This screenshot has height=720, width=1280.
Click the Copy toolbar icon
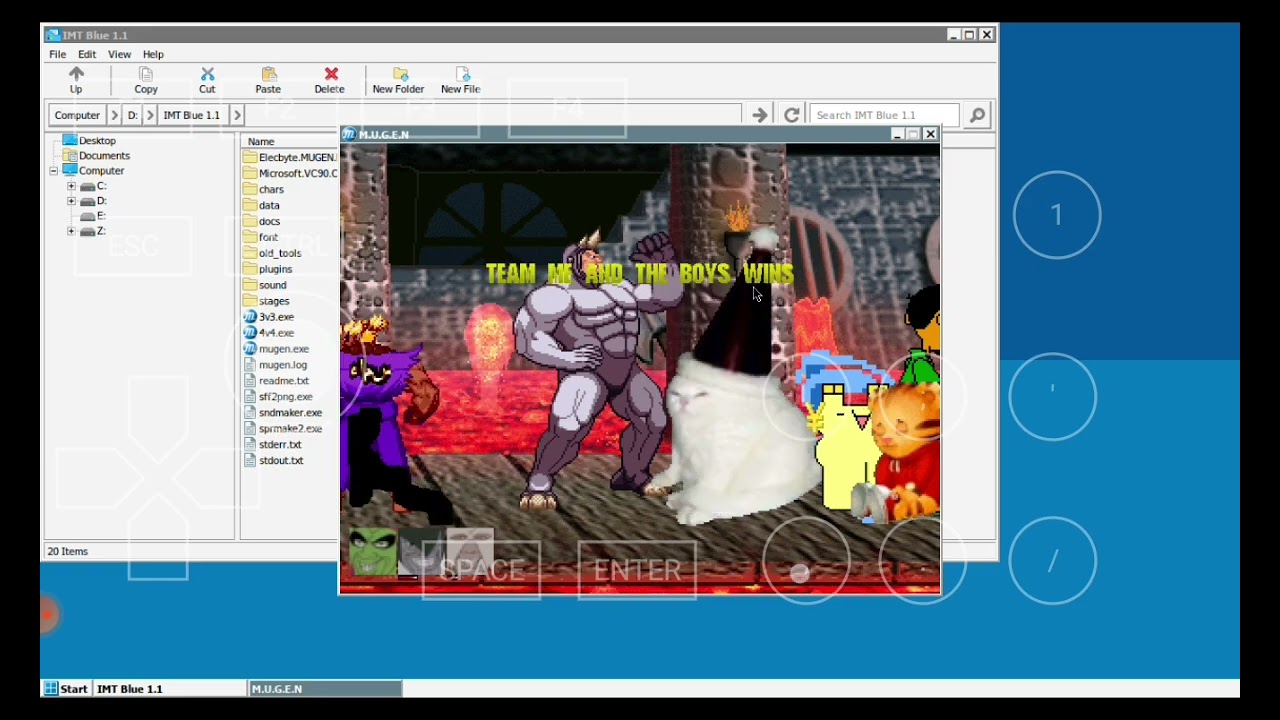pos(146,74)
